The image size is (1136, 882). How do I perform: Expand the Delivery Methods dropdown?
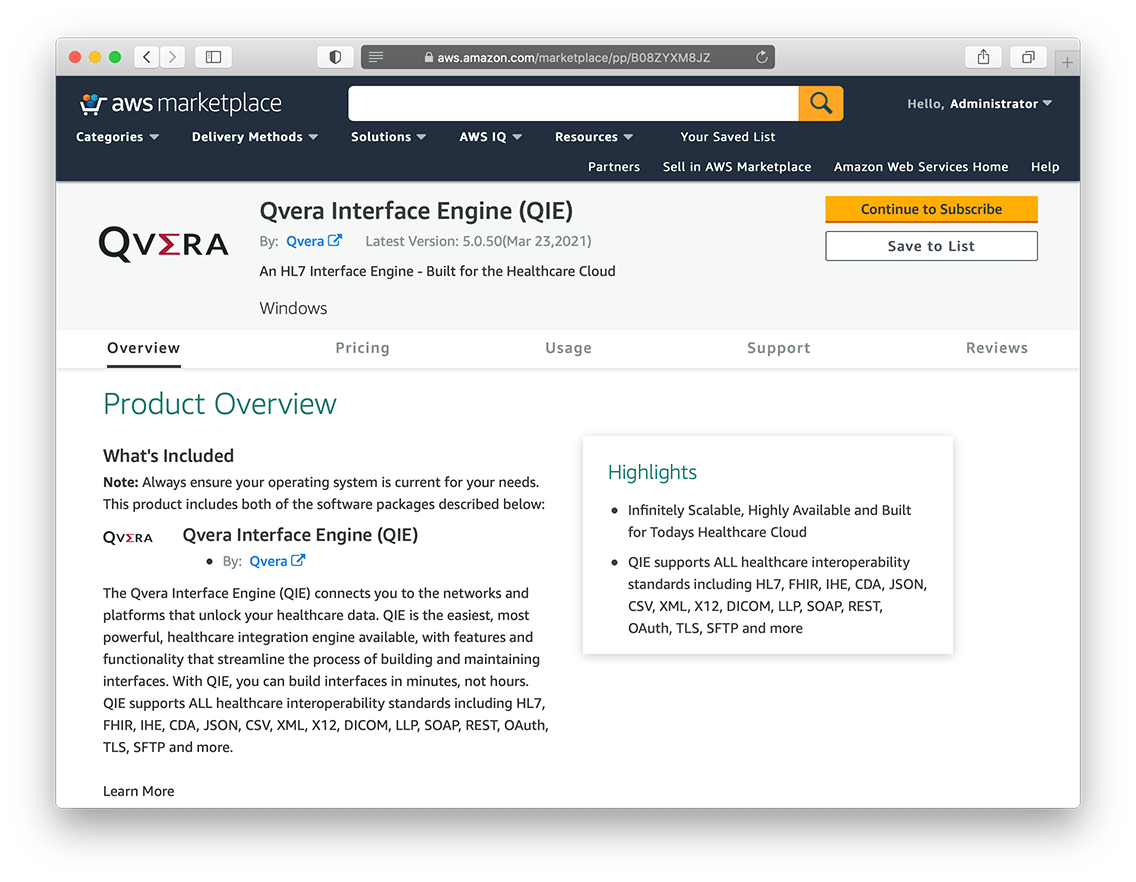point(255,136)
